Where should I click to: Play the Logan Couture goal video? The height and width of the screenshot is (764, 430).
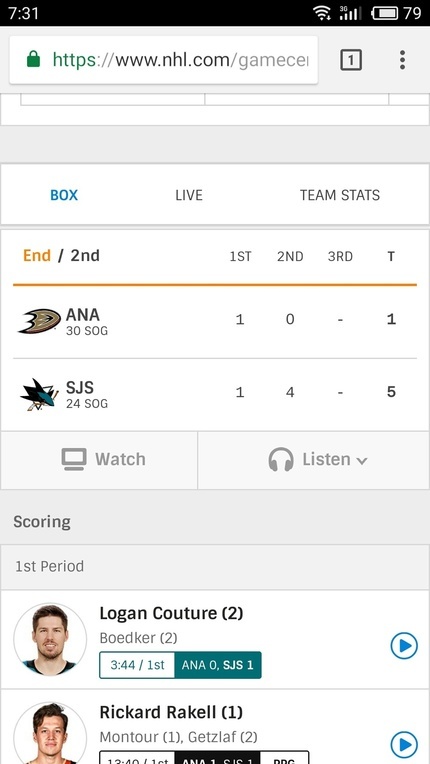404,646
